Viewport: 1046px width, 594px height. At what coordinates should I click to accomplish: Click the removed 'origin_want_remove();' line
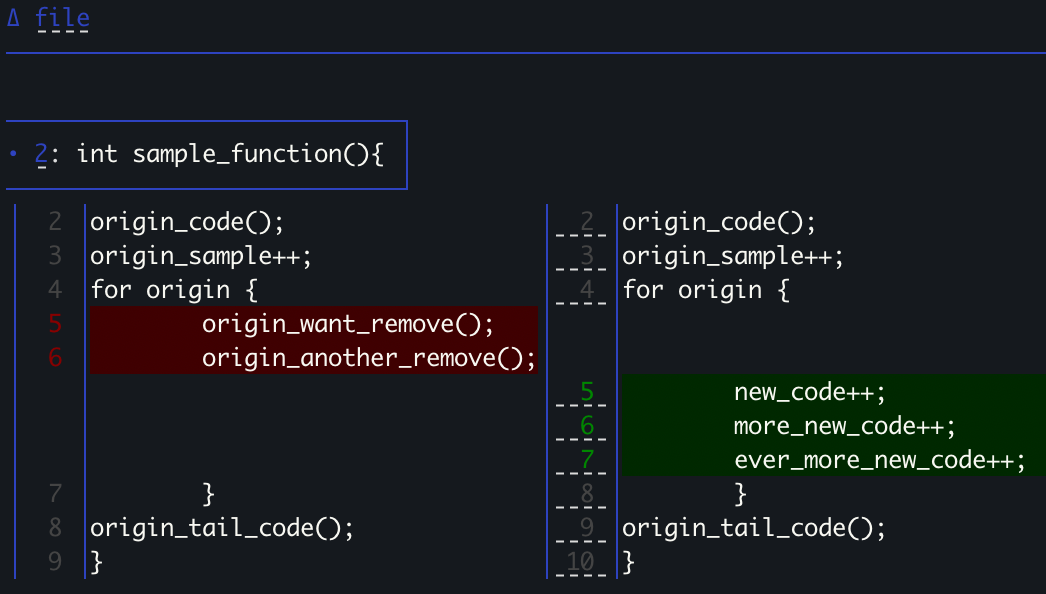pyautogui.click(x=348, y=324)
